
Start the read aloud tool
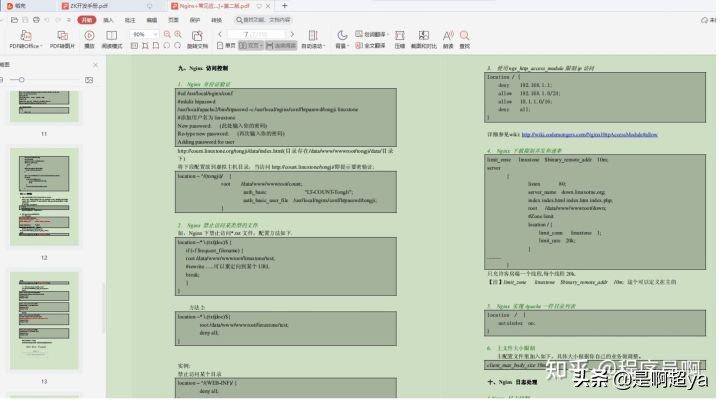click(448, 39)
